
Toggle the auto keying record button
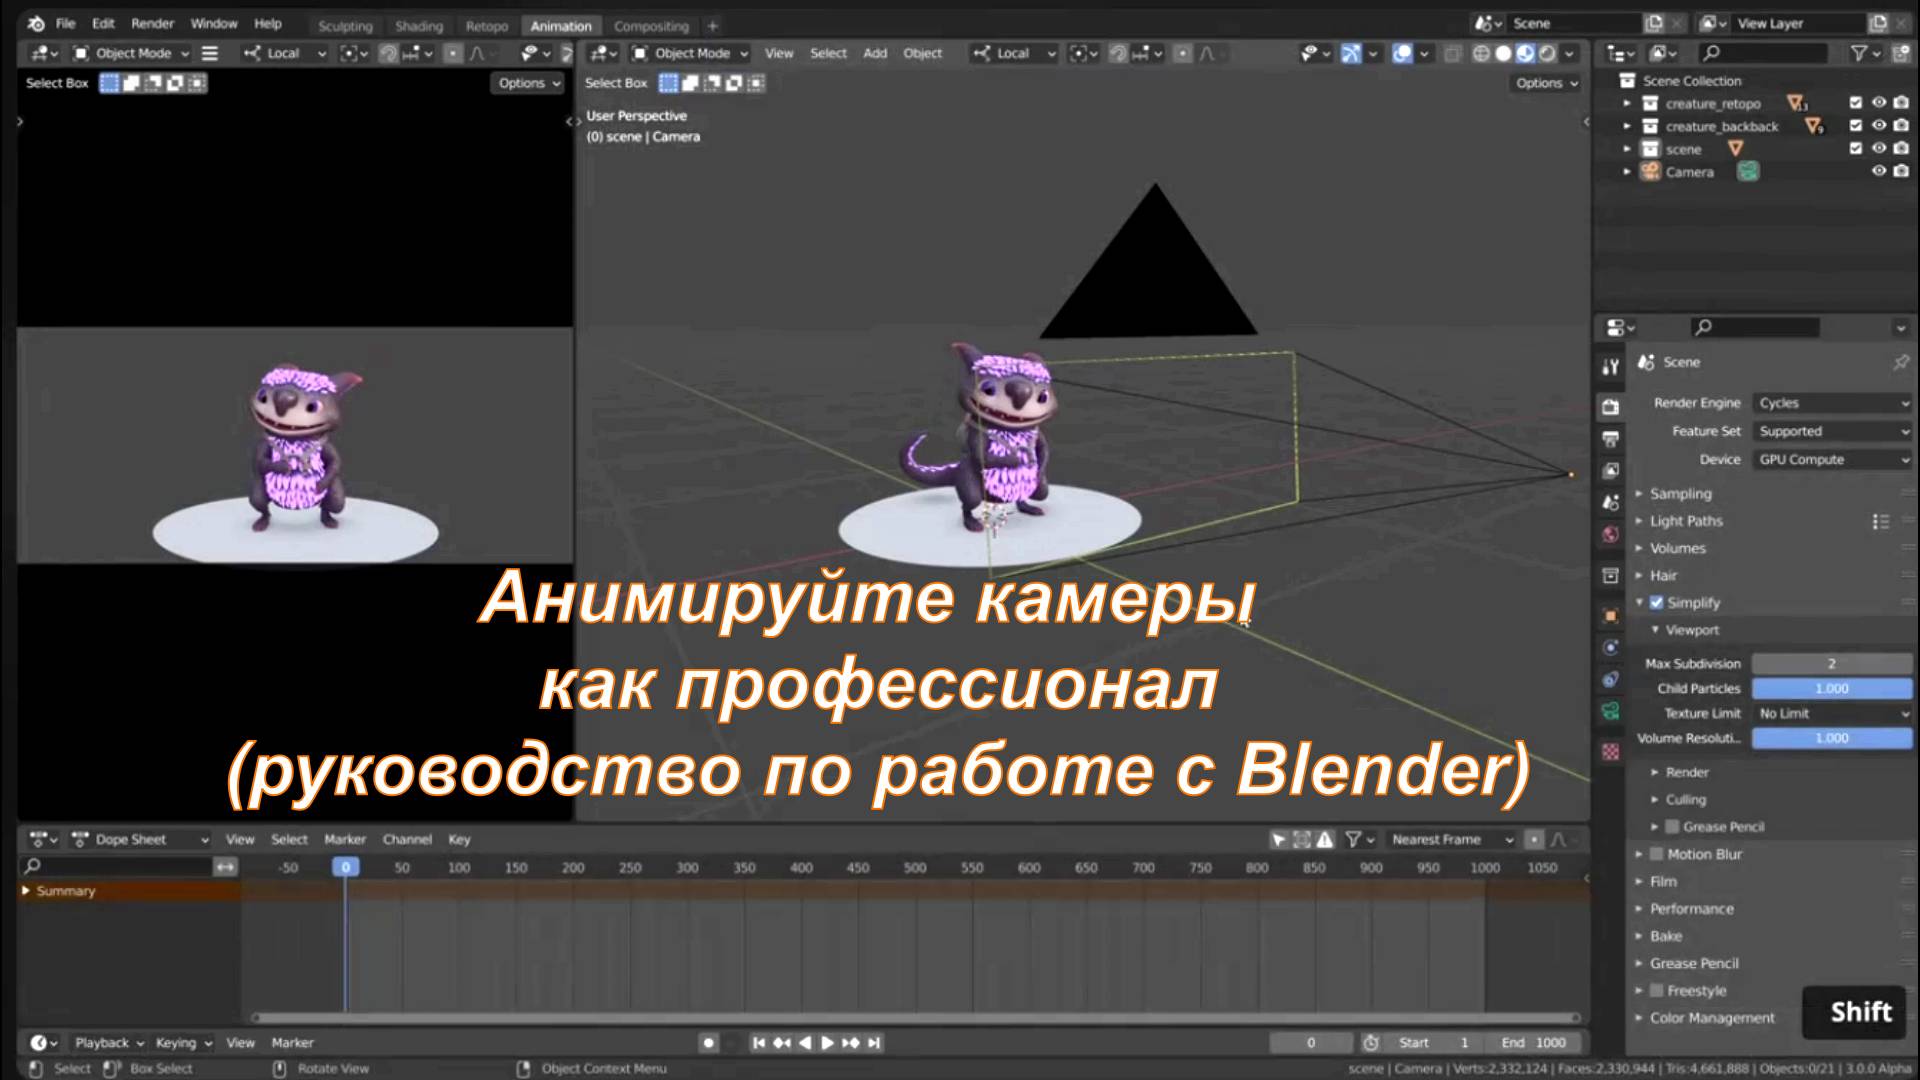pos(708,1043)
